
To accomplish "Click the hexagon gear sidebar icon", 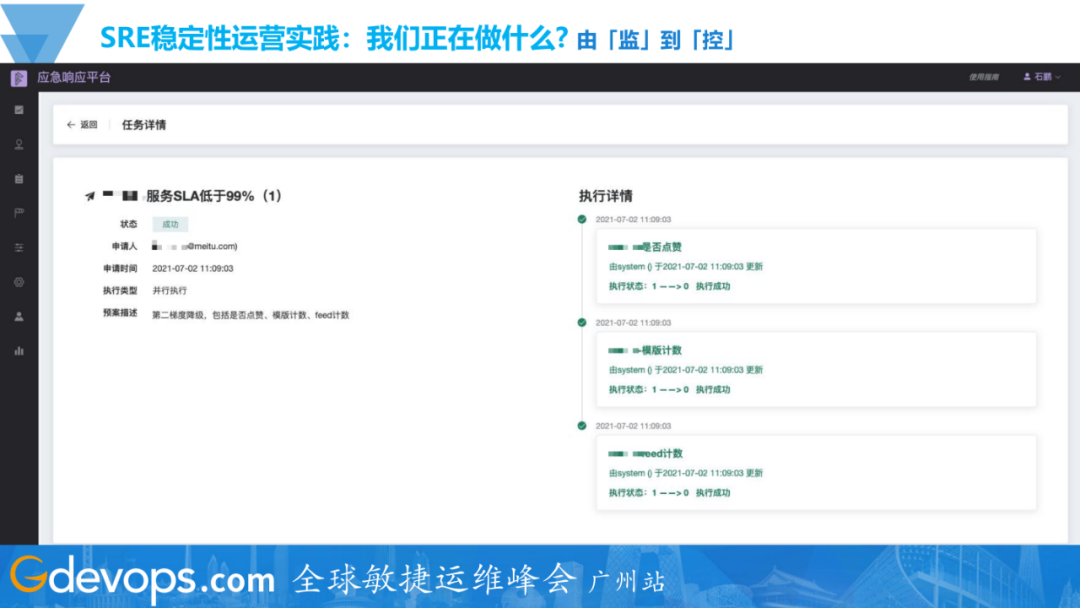I will pos(19,282).
